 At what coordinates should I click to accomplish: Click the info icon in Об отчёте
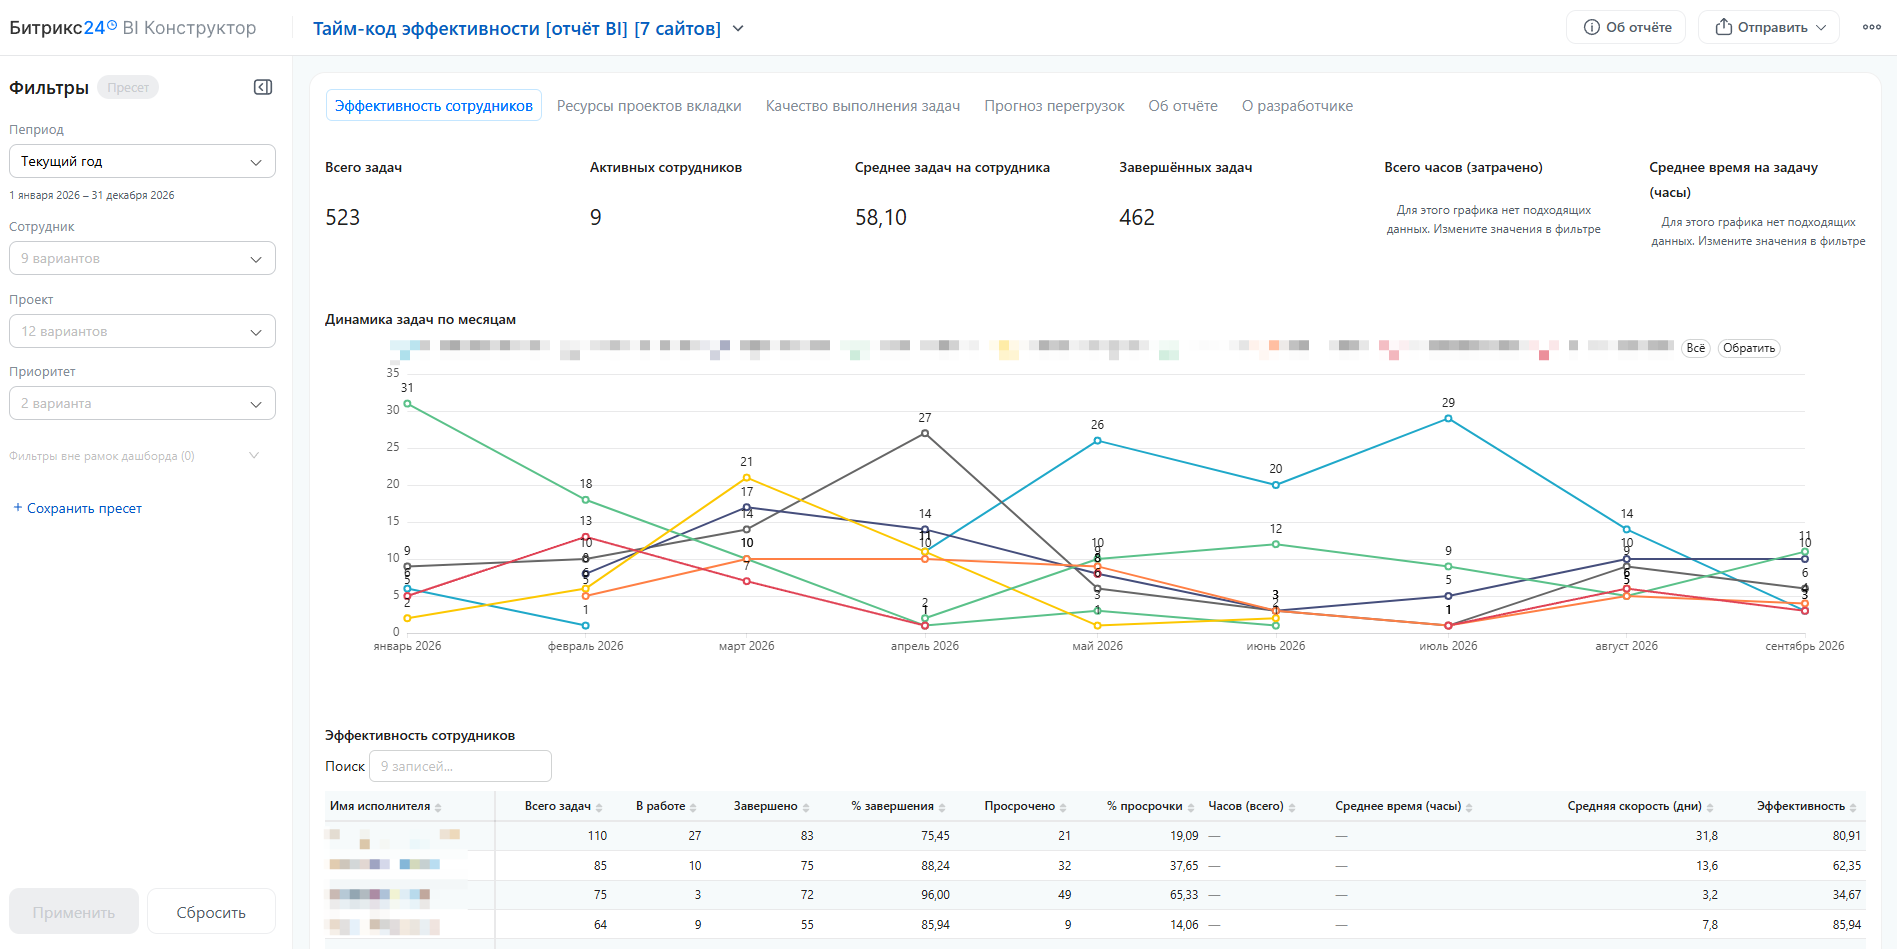pos(1592,27)
